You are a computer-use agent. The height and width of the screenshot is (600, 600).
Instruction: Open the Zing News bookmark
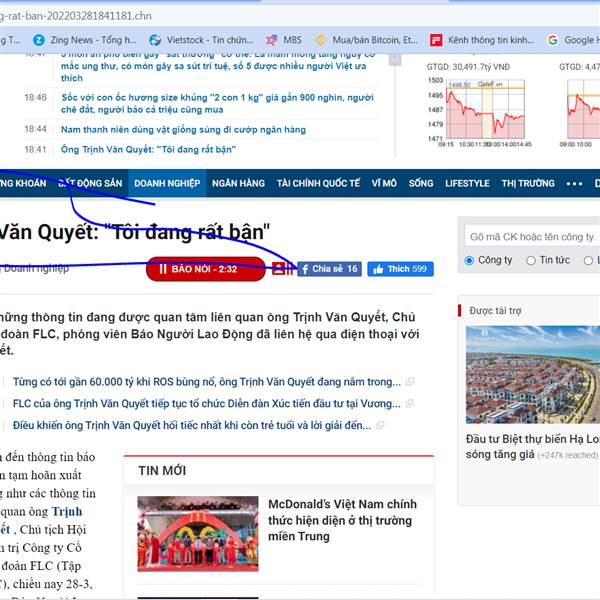pyautogui.click(x=85, y=40)
